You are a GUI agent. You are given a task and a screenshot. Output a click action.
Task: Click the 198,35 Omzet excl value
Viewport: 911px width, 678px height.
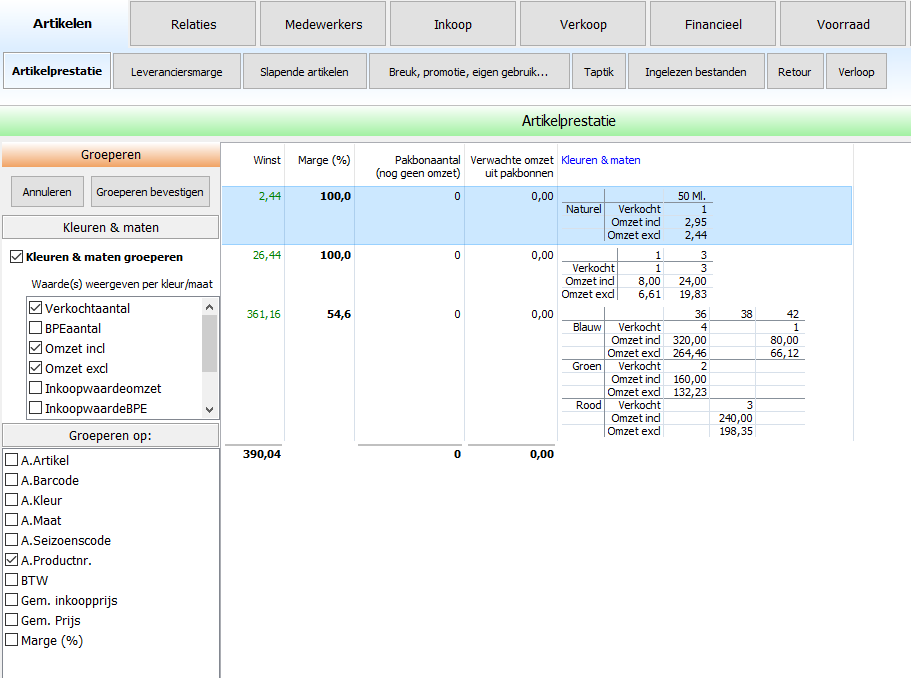(x=736, y=431)
